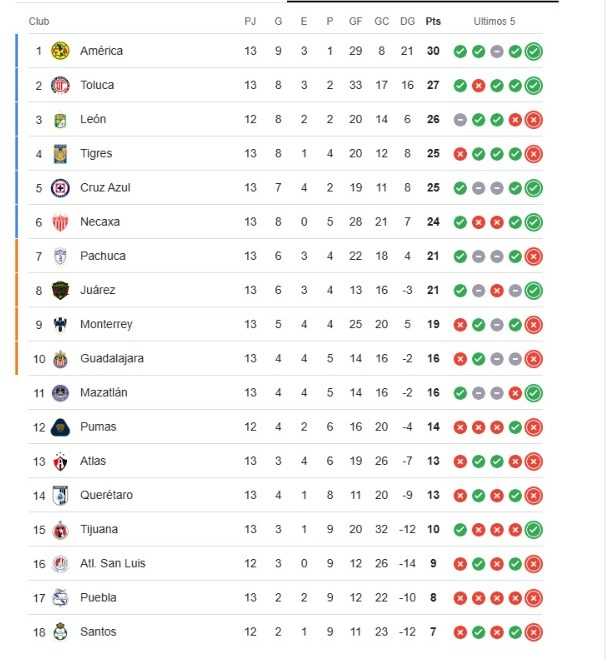Click América's latest win result circle
The height and width of the screenshot is (660, 608).
533,51
